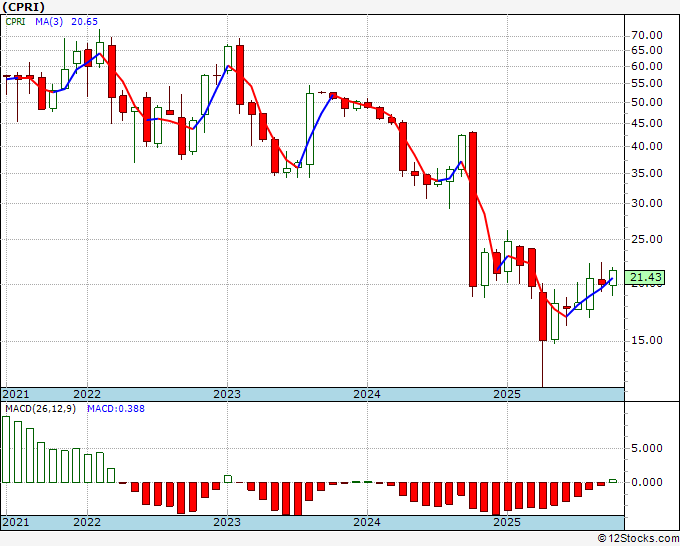Image resolution: width=680 pixels, height=546 pixels.
Task: Click the 25.00 price axis label
Action: click(647, 239)
